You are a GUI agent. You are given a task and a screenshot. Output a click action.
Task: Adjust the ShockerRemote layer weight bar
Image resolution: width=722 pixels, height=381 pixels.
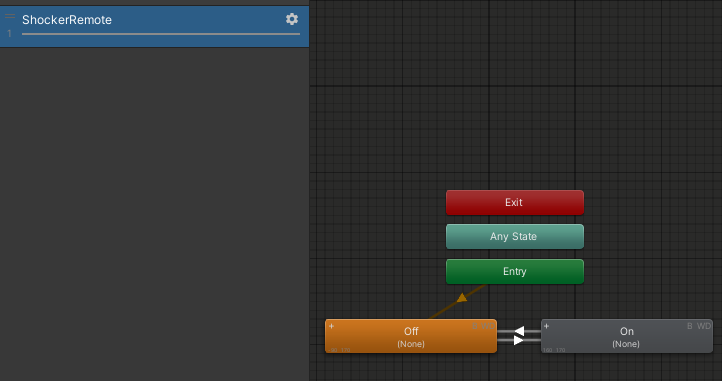coord(161,34)
